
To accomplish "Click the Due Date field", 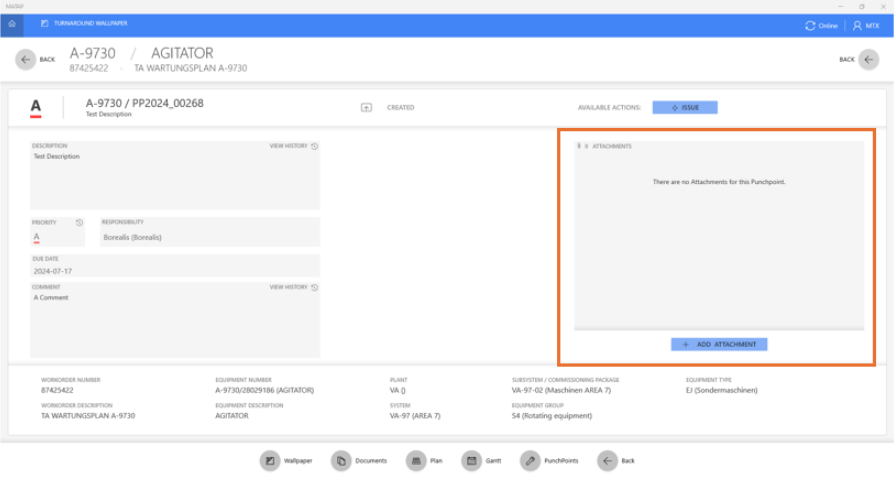I will tap(175, 271).
